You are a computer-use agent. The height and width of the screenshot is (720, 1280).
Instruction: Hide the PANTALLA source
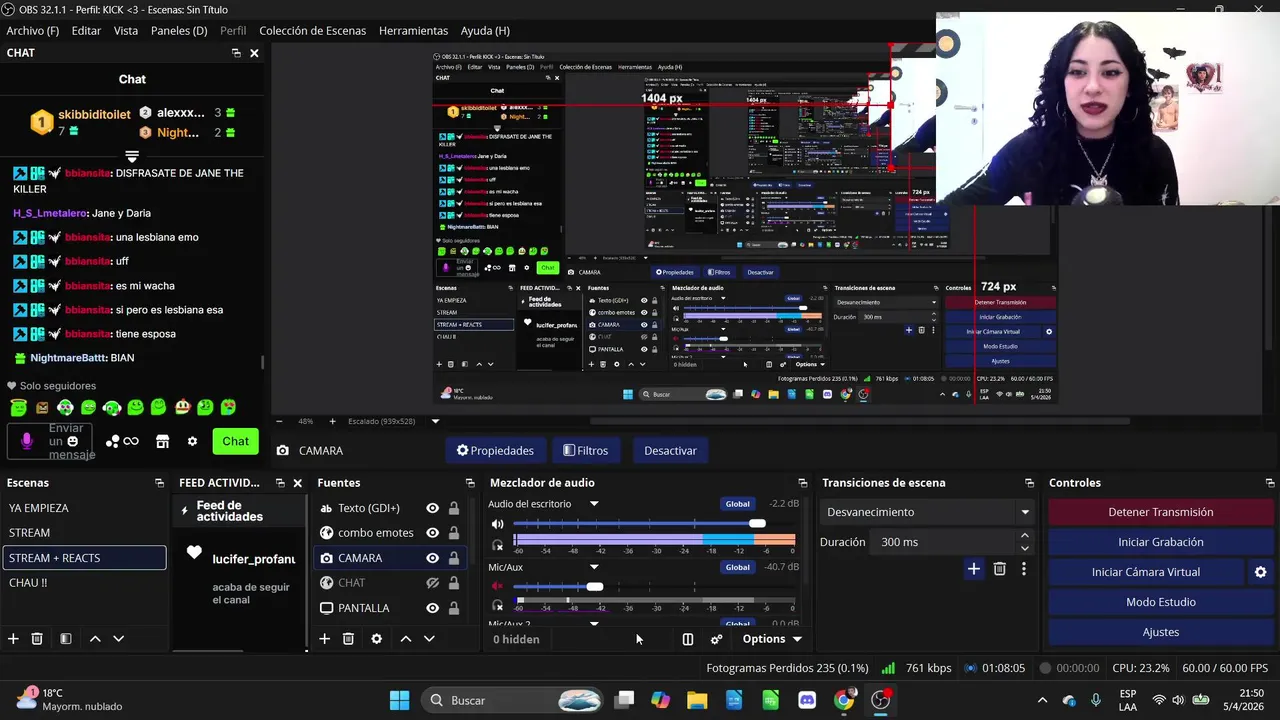pyautogui.click(x=432, y=608)
